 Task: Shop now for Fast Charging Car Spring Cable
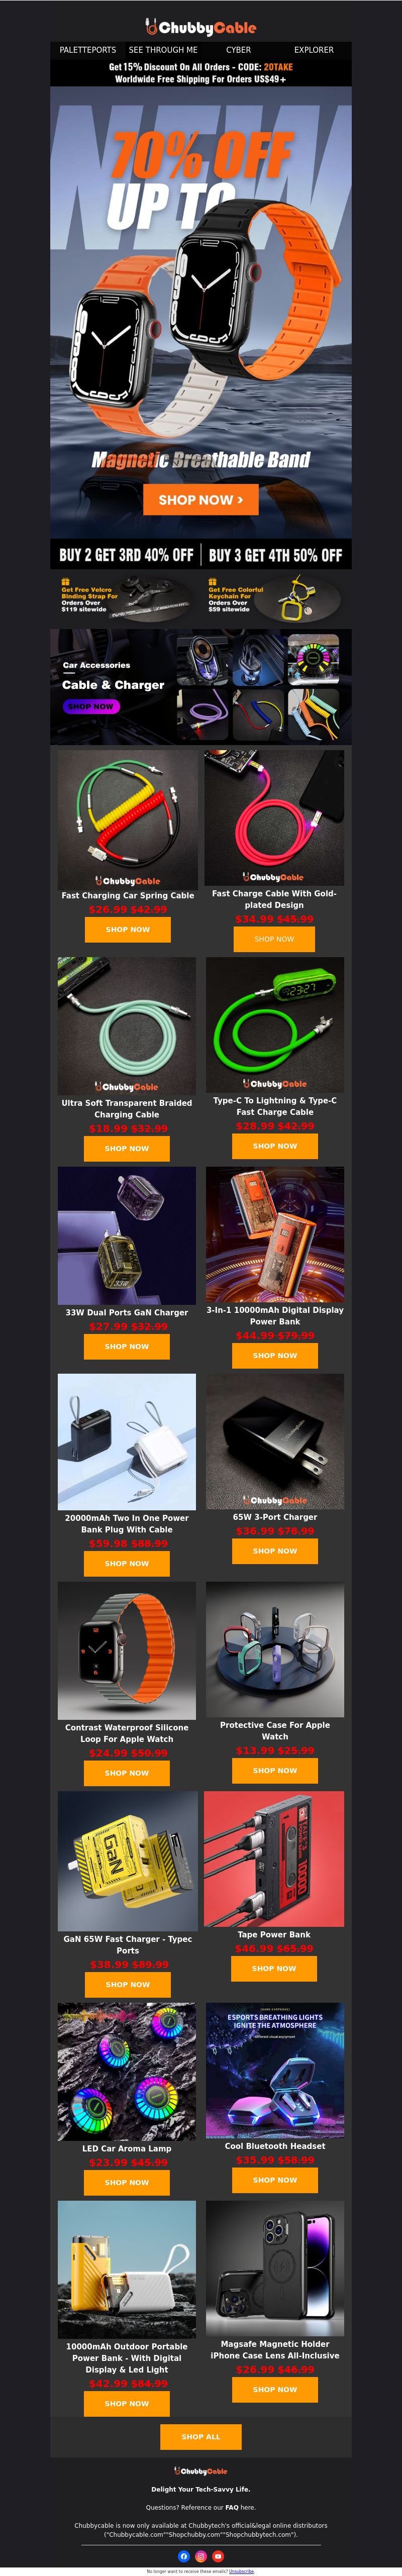[x=127, y=929]
